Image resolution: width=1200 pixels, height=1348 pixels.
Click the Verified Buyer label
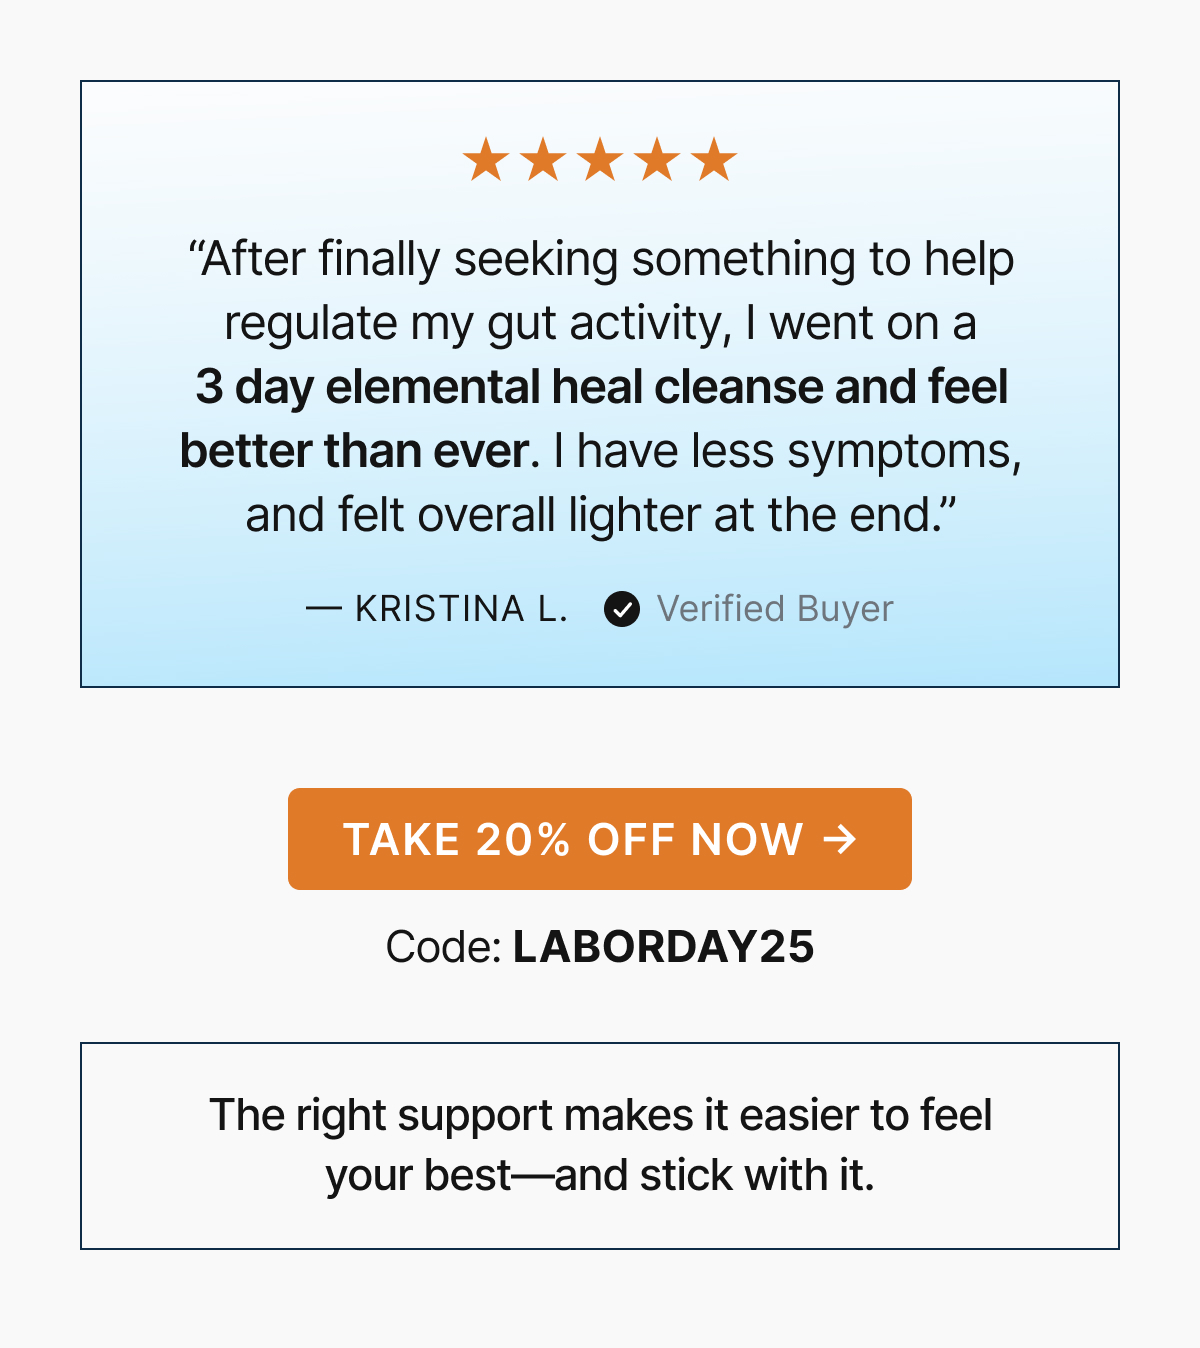(x=775, y=609)
